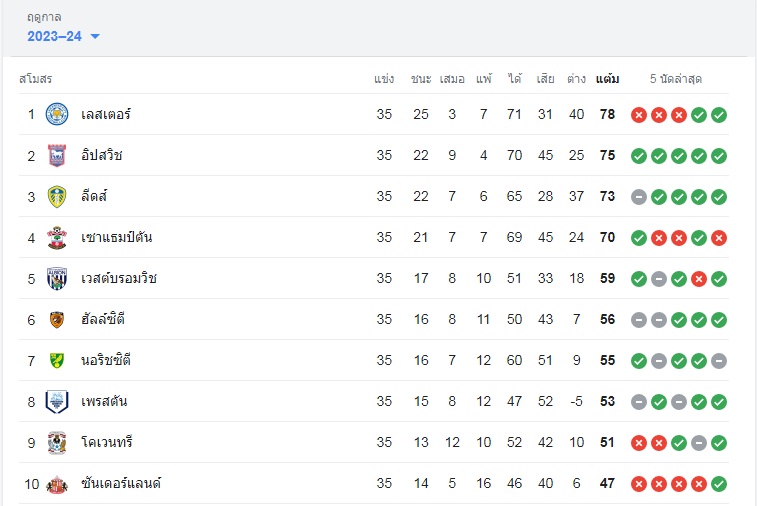Click the Ipswich club crest icon
Screen dimensions: 757x506
(x=57, y=155)
